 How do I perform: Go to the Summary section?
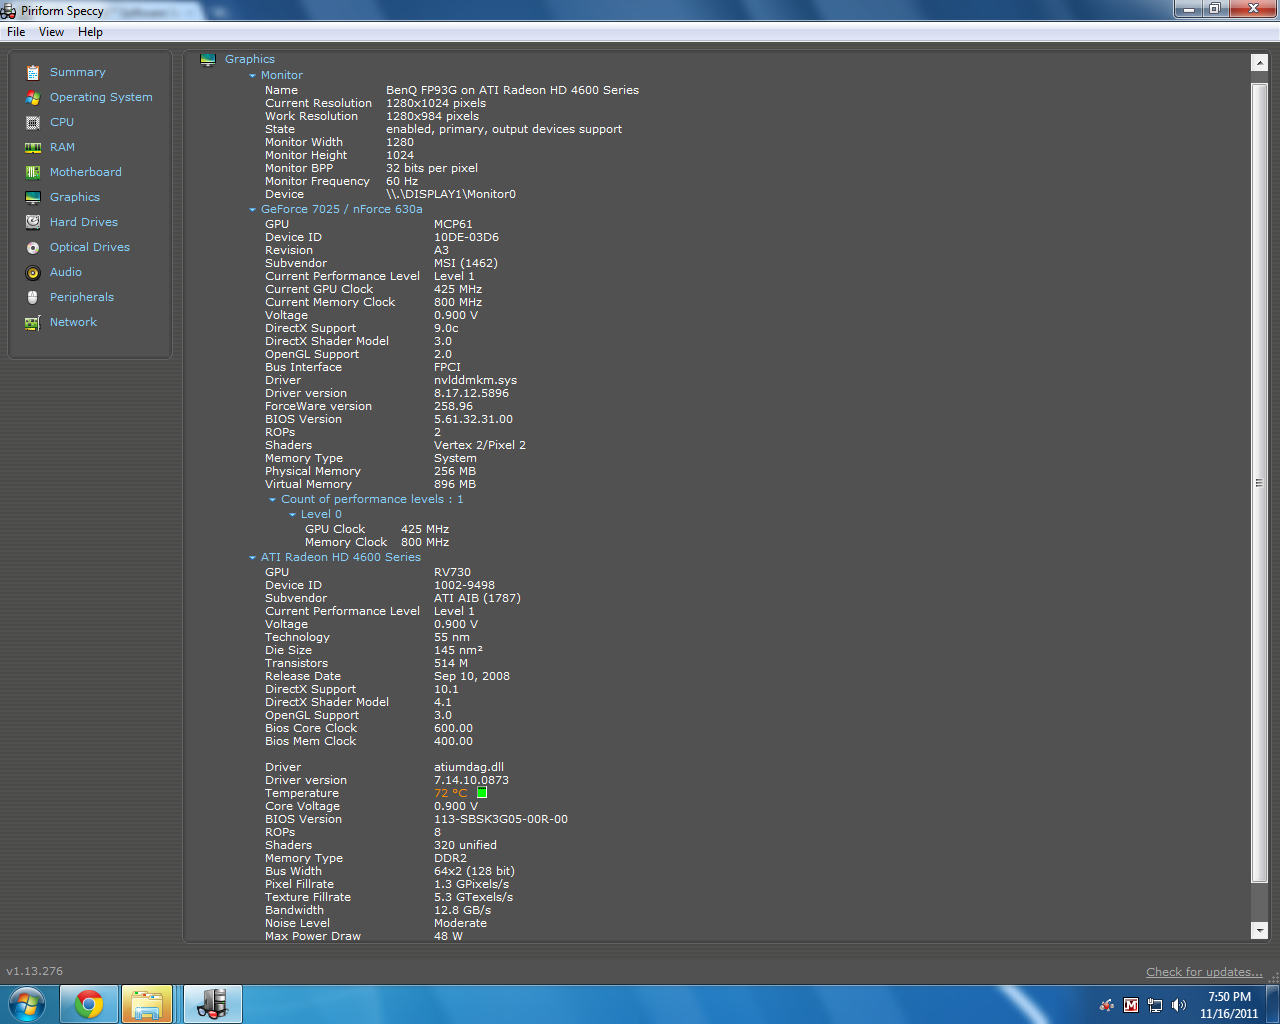78,72
